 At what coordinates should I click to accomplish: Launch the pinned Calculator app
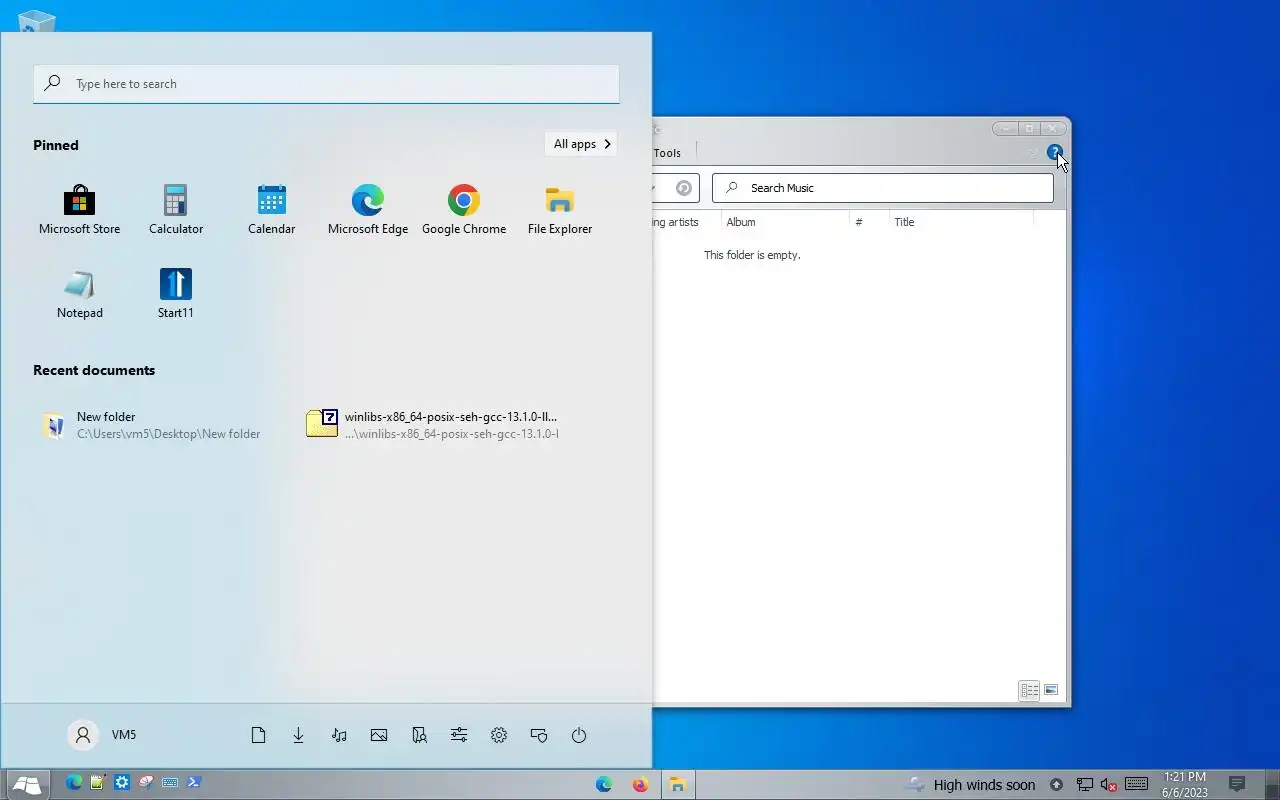click(x=176, y=210)
